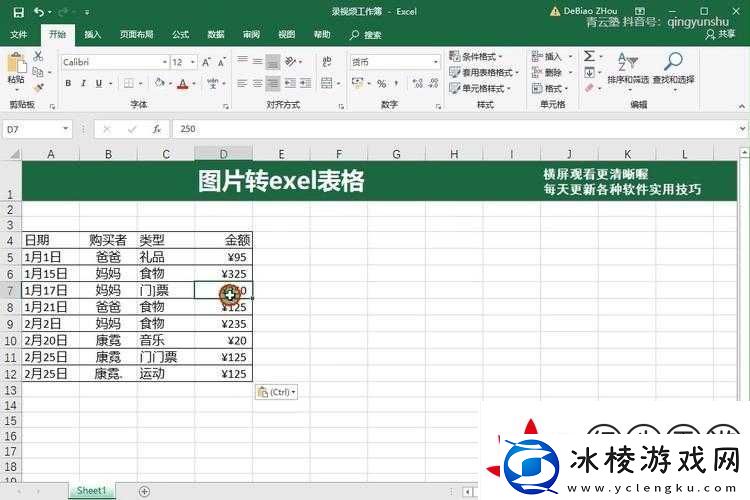Open the Paste Options Ctrl dropdown
750x500 pixels.
pos(276,392)
